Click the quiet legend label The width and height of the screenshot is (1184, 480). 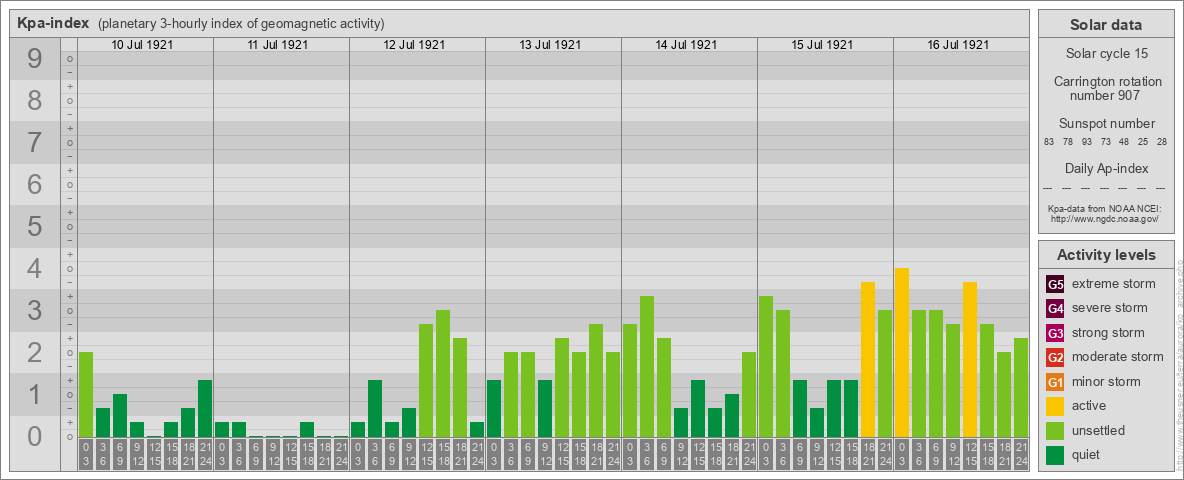pos(1088,454)
